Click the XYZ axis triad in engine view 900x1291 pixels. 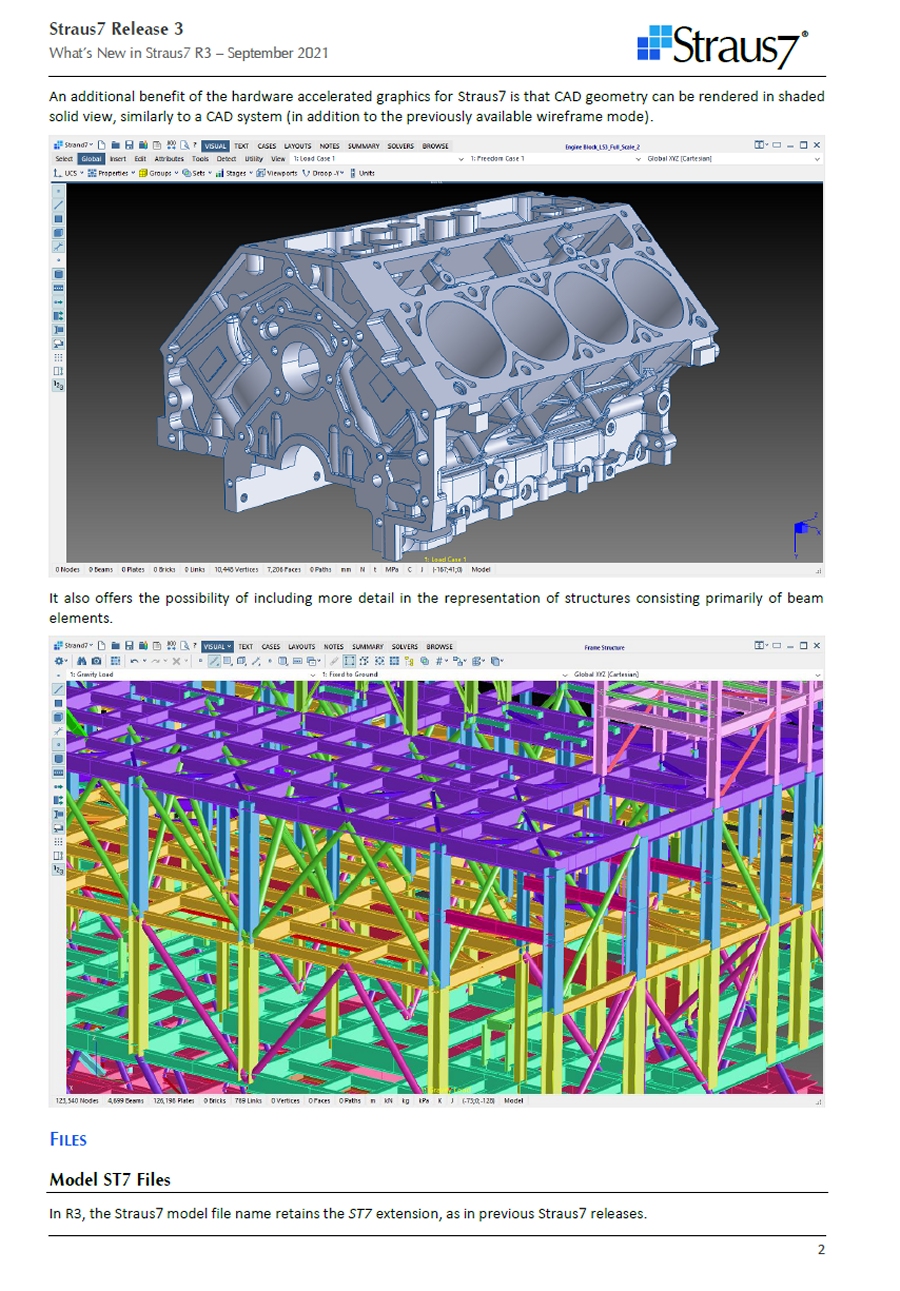click(x=801, y=531)
